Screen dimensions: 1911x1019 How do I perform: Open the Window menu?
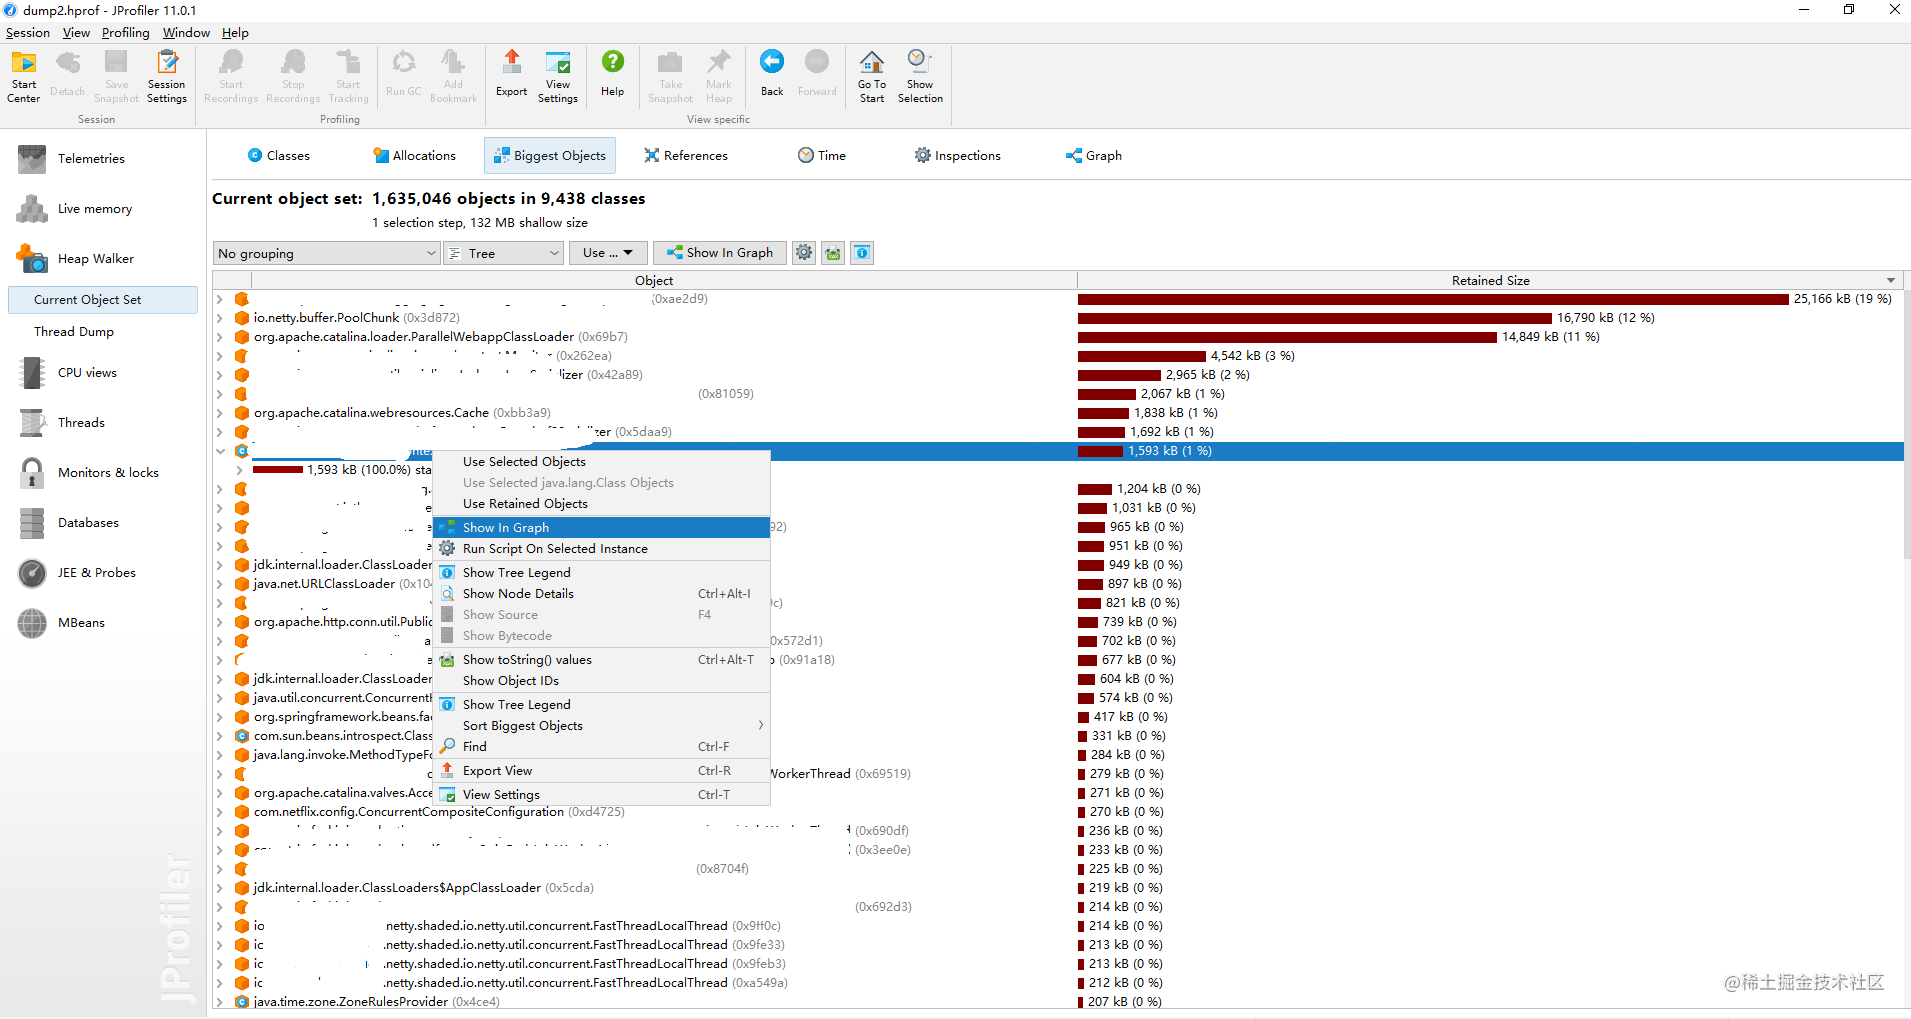tap(186, 33)
